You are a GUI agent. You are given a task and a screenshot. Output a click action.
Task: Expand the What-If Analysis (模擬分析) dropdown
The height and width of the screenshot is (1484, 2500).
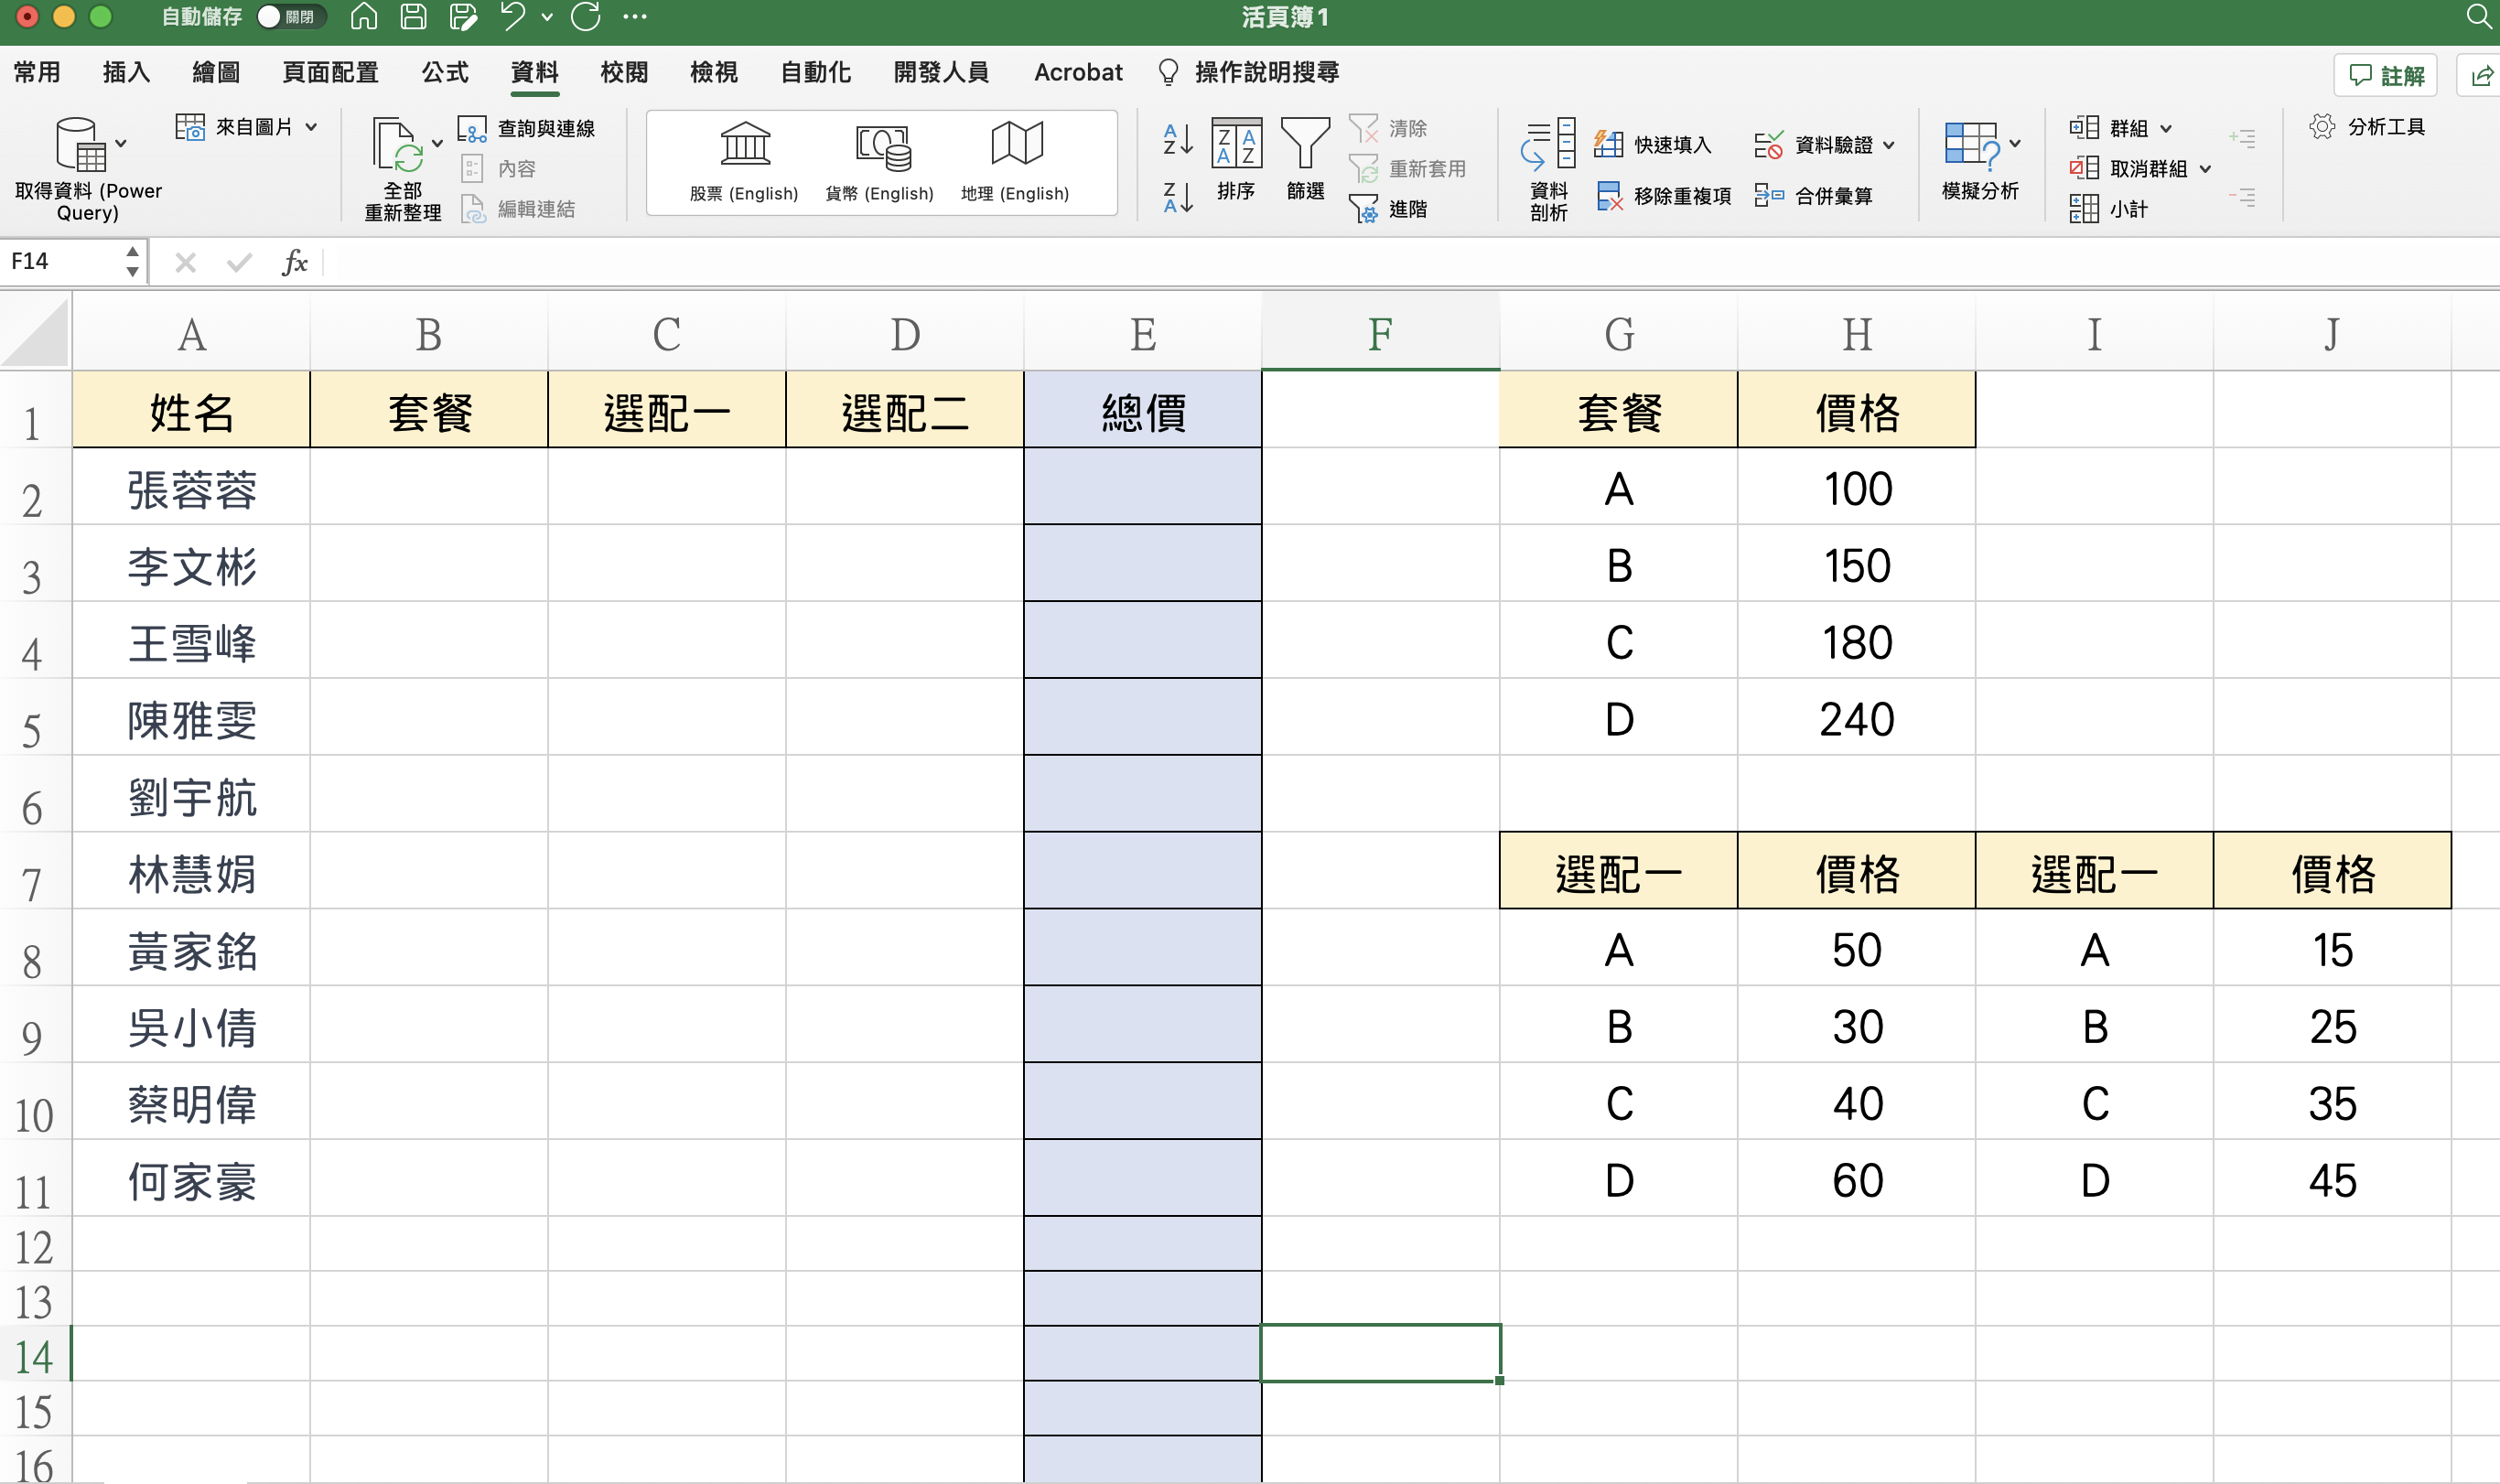[x=2015, y=144]
